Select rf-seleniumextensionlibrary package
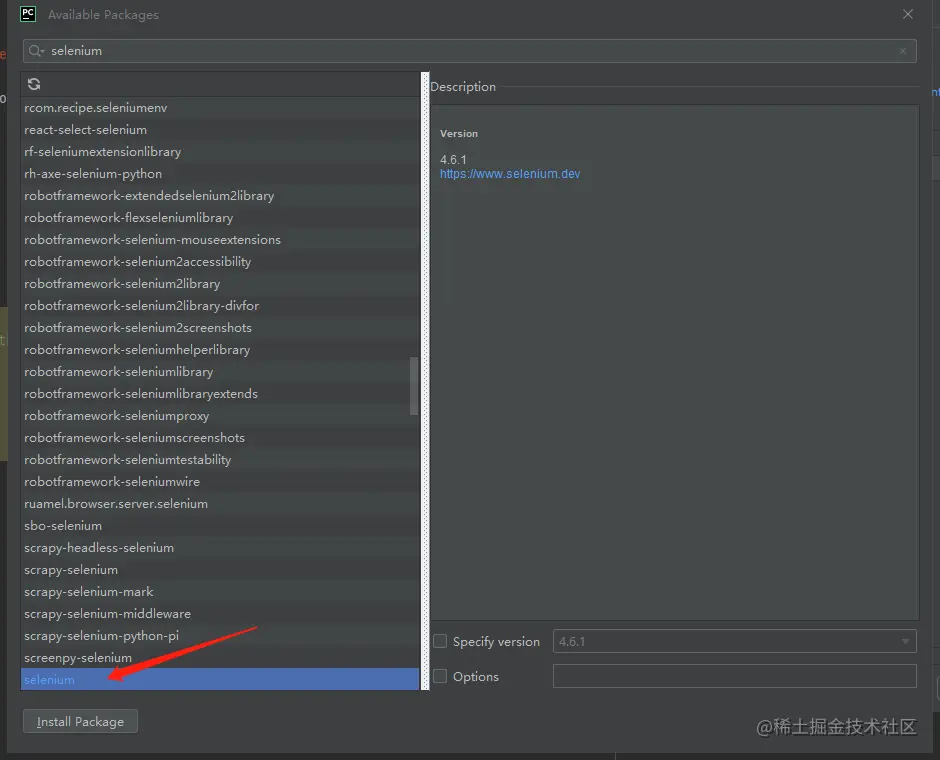 pos(220,152)
